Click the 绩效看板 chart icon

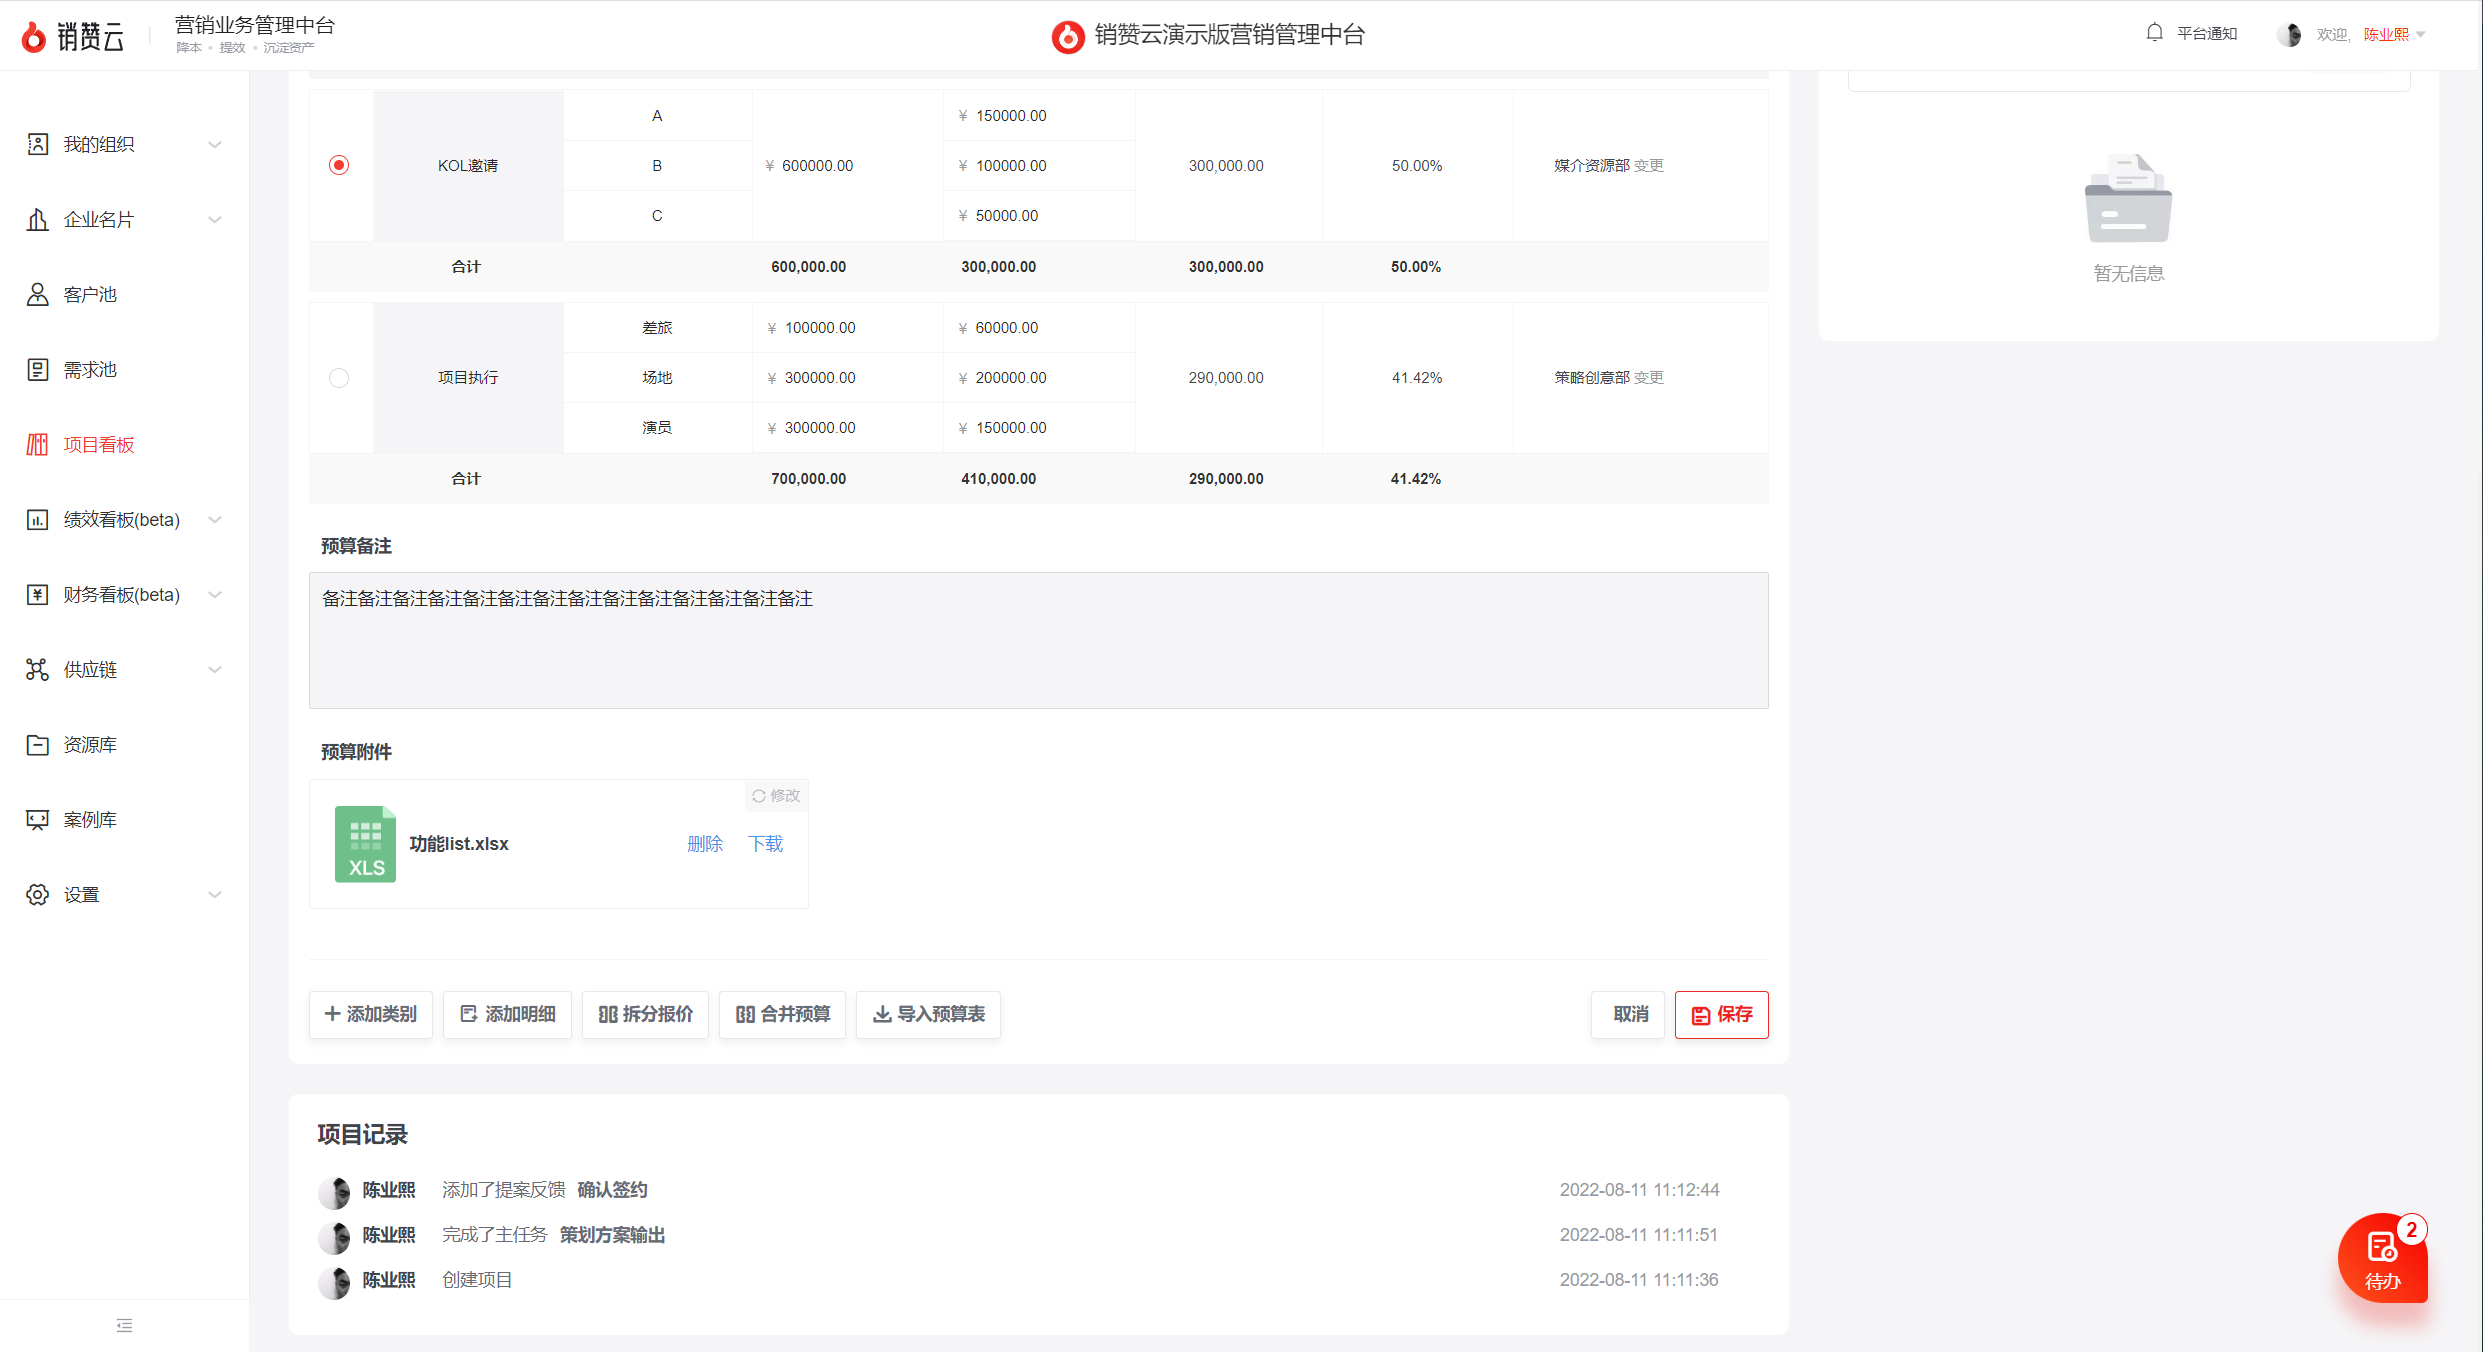click(x=37, y=519)
